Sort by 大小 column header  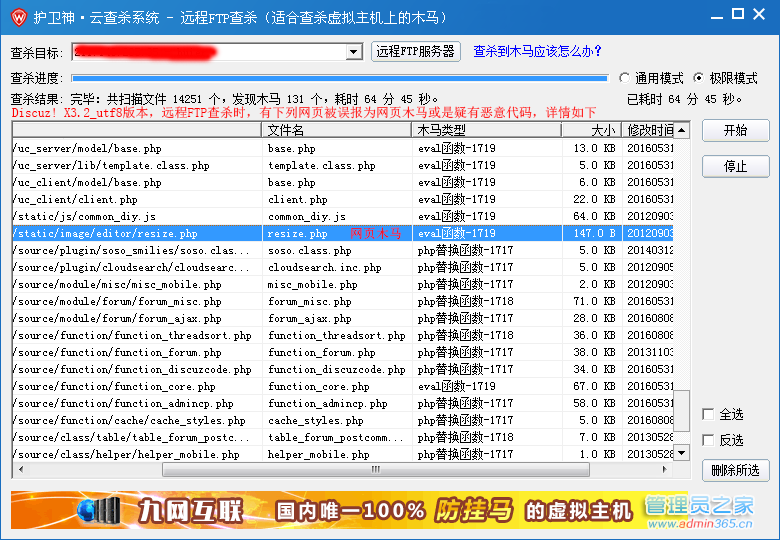pyautogui.click(x=592, y=130)
